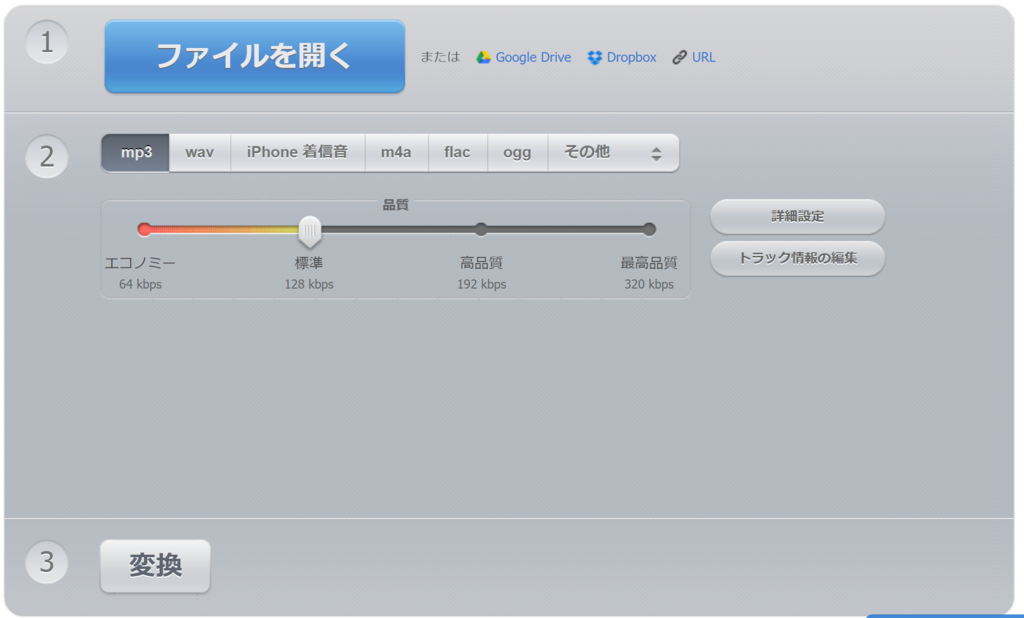Click the または text
This screenshot has width=1024, height=618.
pos(440,57)
